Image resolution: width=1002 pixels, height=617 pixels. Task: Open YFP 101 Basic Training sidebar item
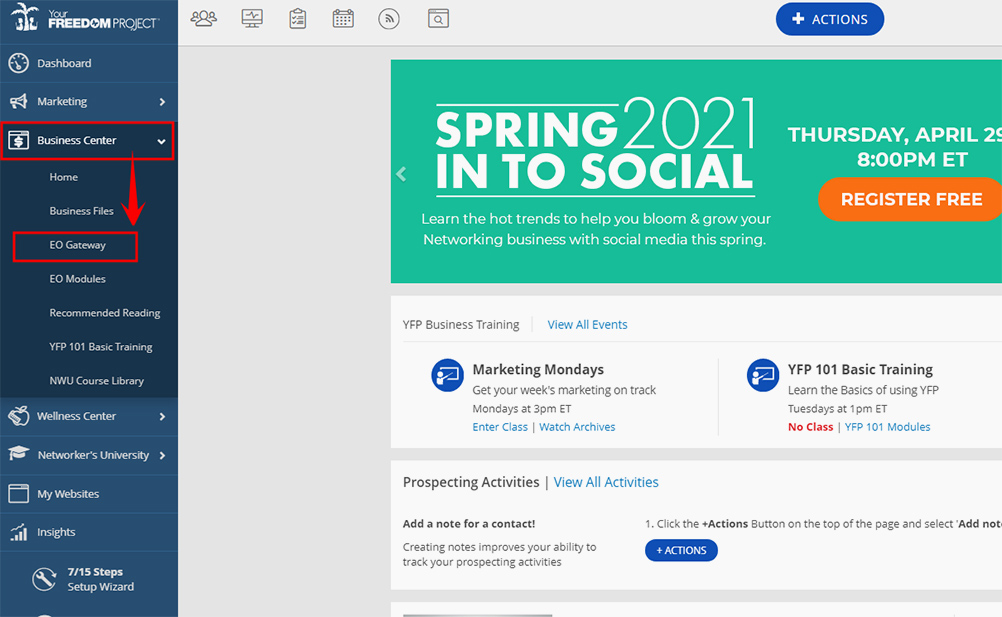101,346
